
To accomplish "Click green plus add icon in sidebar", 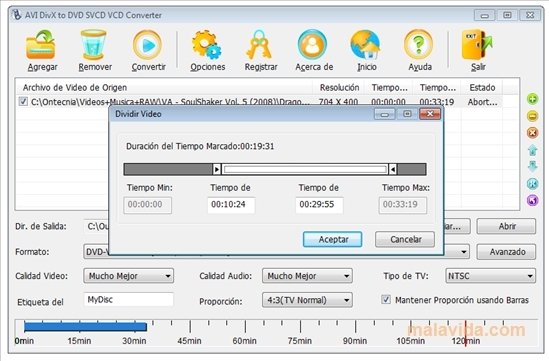I will click(x=533, y=99).
